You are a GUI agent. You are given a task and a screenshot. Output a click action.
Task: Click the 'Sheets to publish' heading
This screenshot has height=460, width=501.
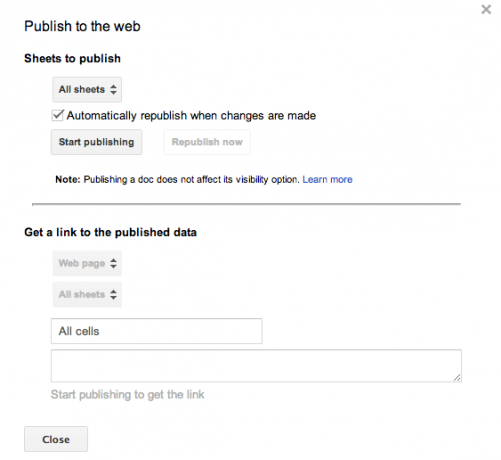click(72, 59)
